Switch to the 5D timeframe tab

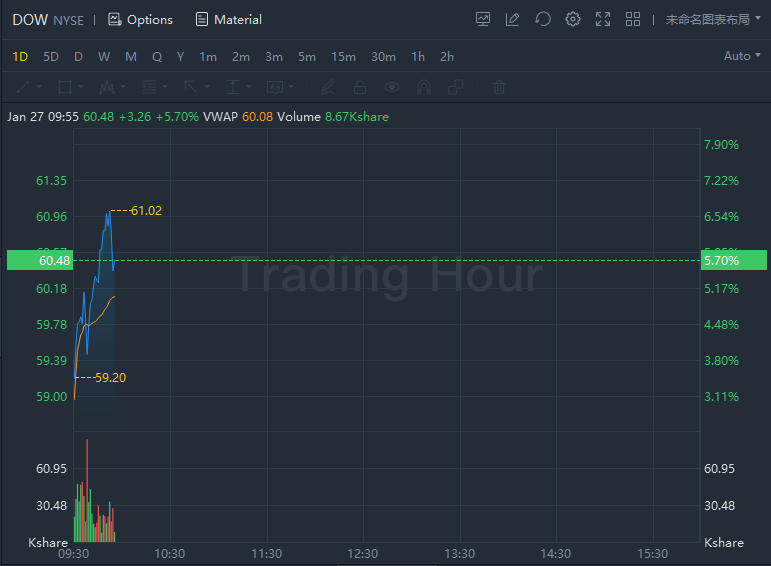[51, 57]
